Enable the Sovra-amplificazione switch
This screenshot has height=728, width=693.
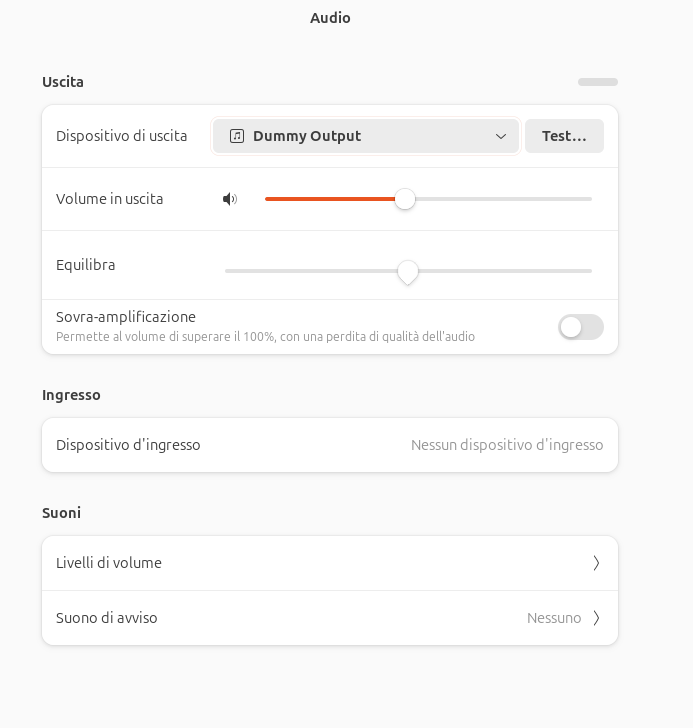(x=580, y=327)
